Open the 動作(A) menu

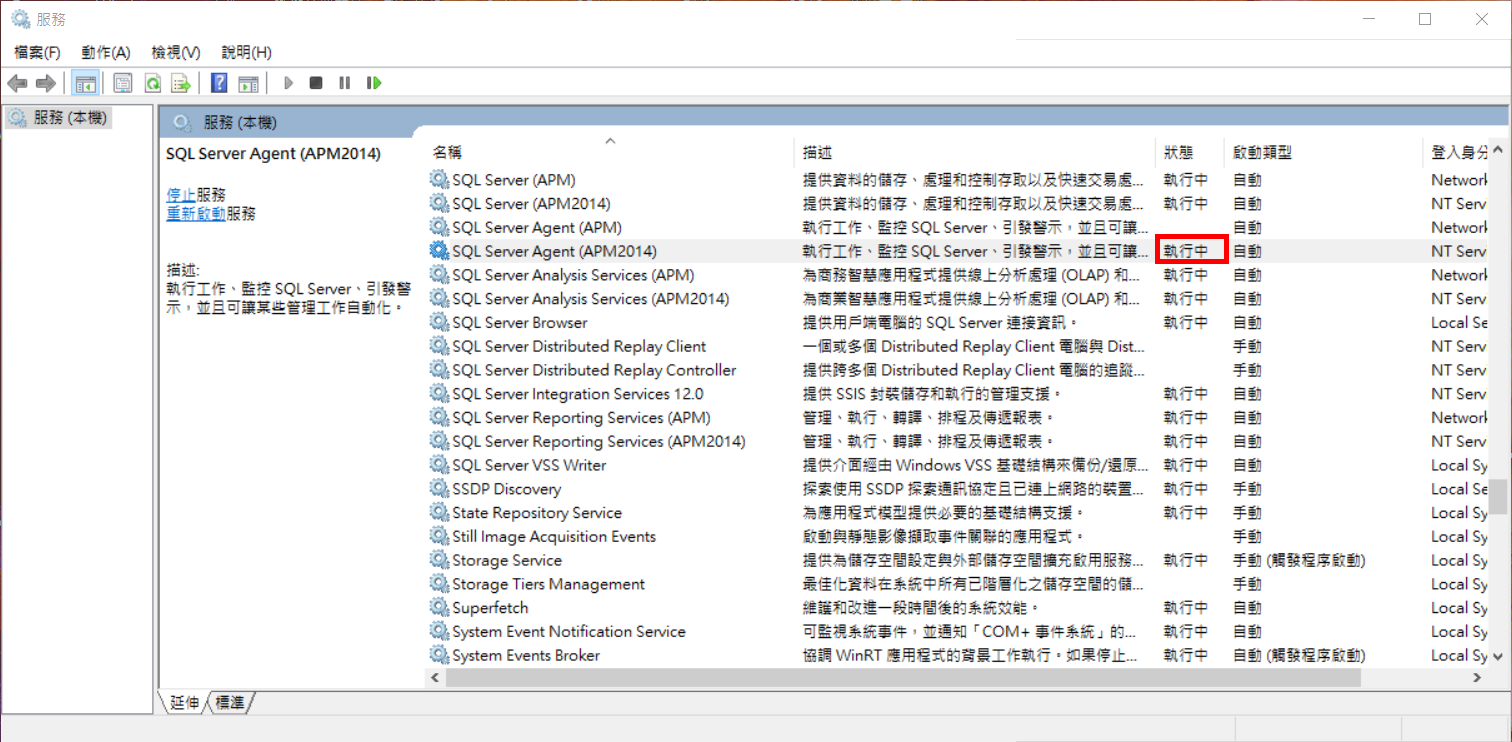coord(106,52)
